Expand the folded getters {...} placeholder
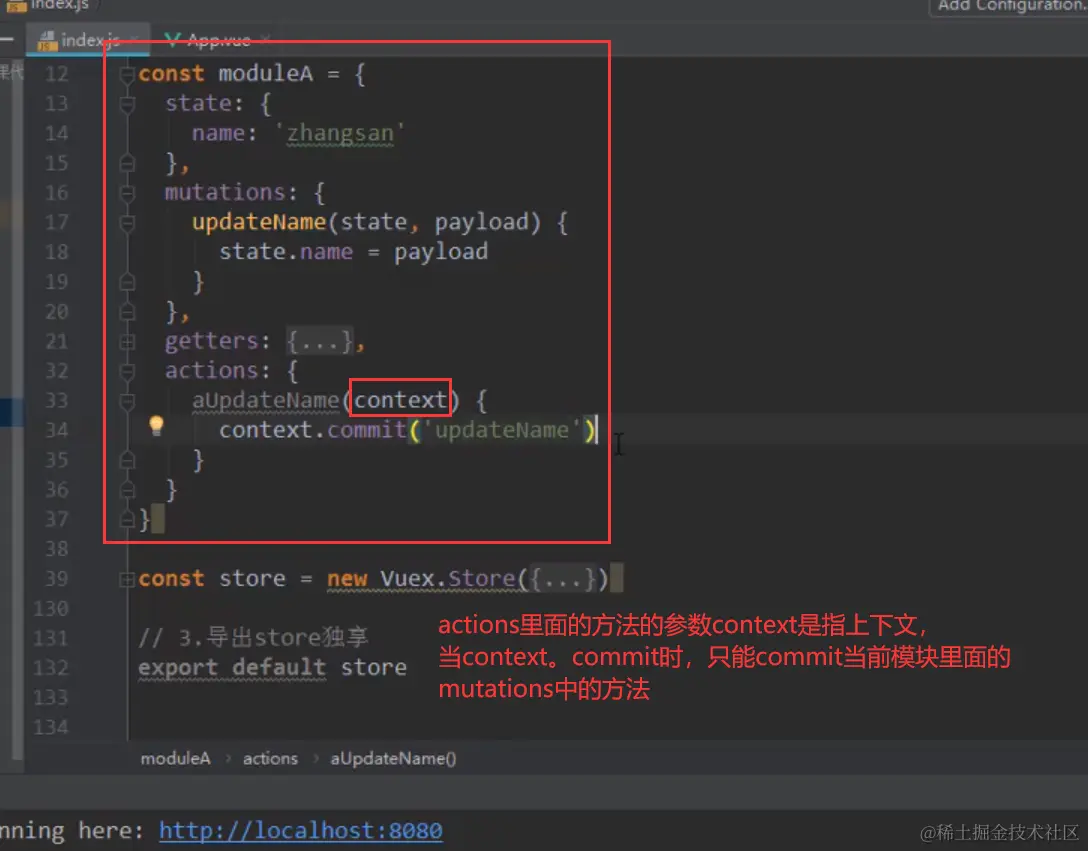 [320, 341]
